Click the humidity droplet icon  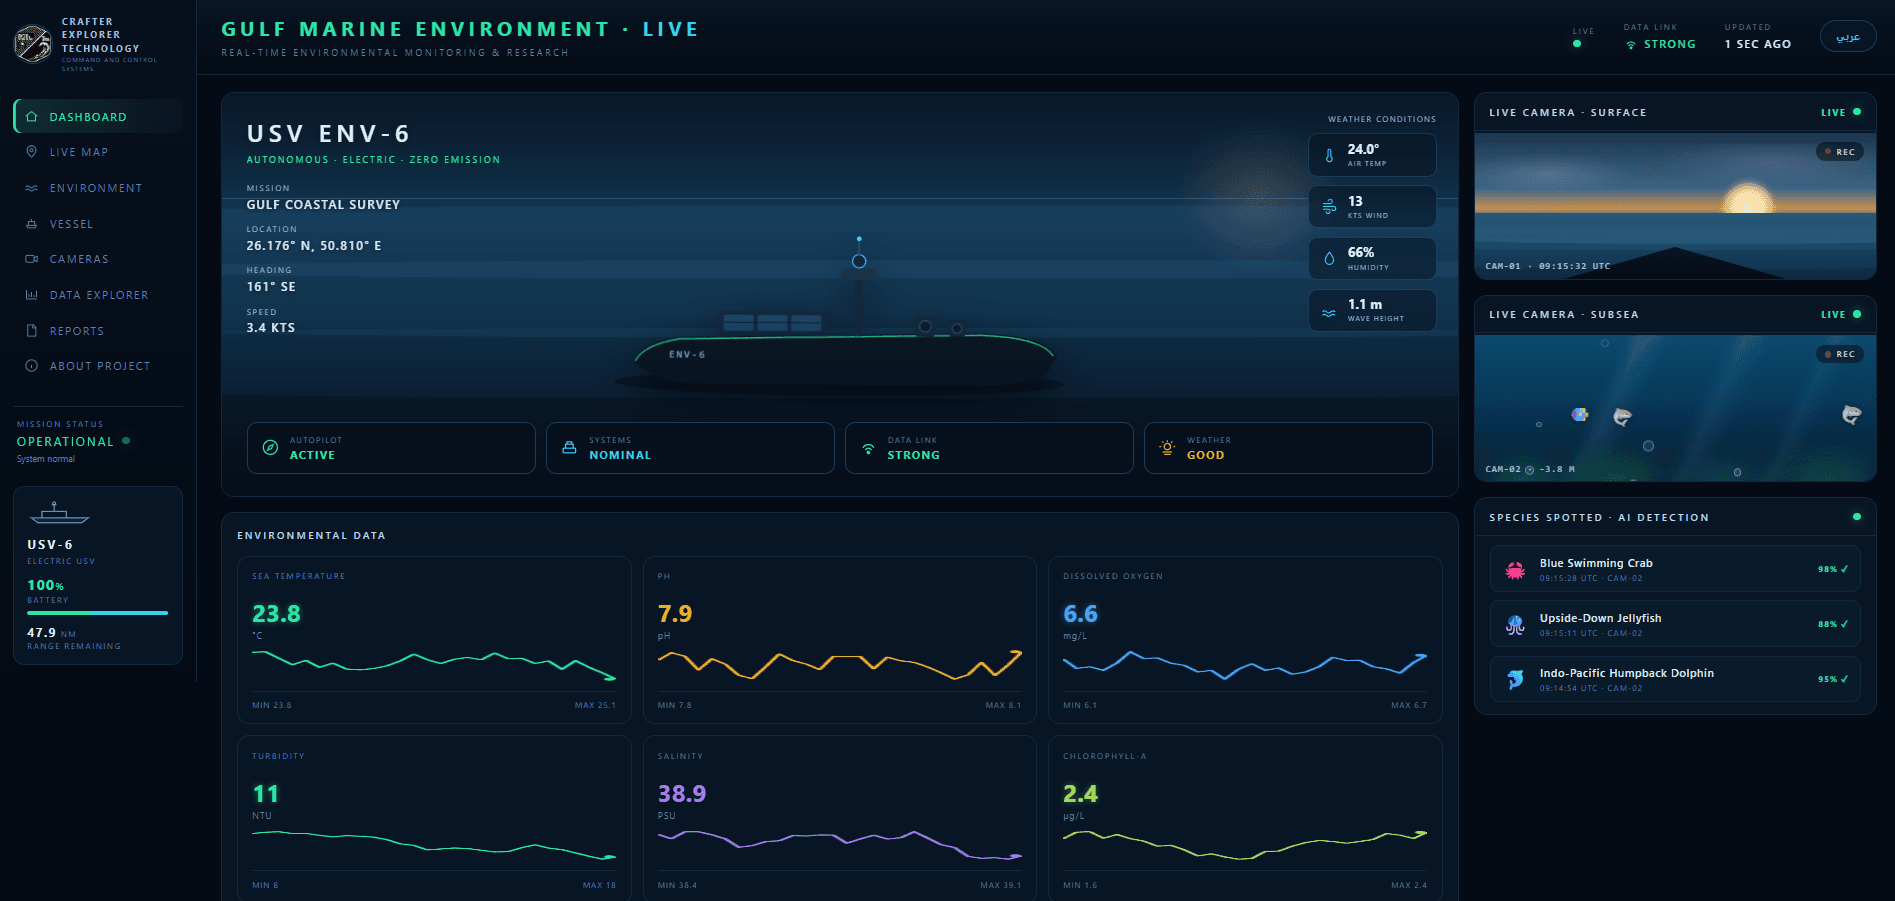tap(1329, 259)
